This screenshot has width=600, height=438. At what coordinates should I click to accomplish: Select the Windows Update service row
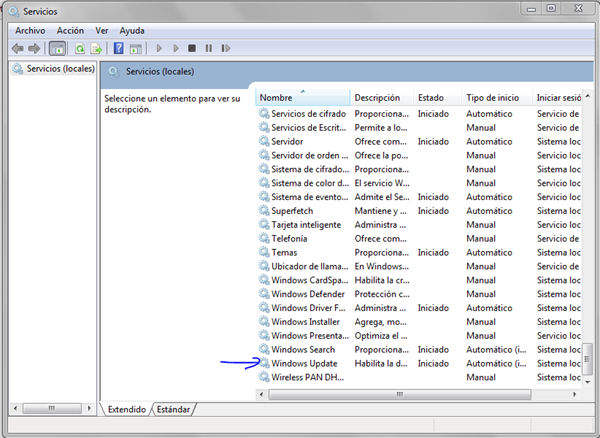tap(304, 363)
